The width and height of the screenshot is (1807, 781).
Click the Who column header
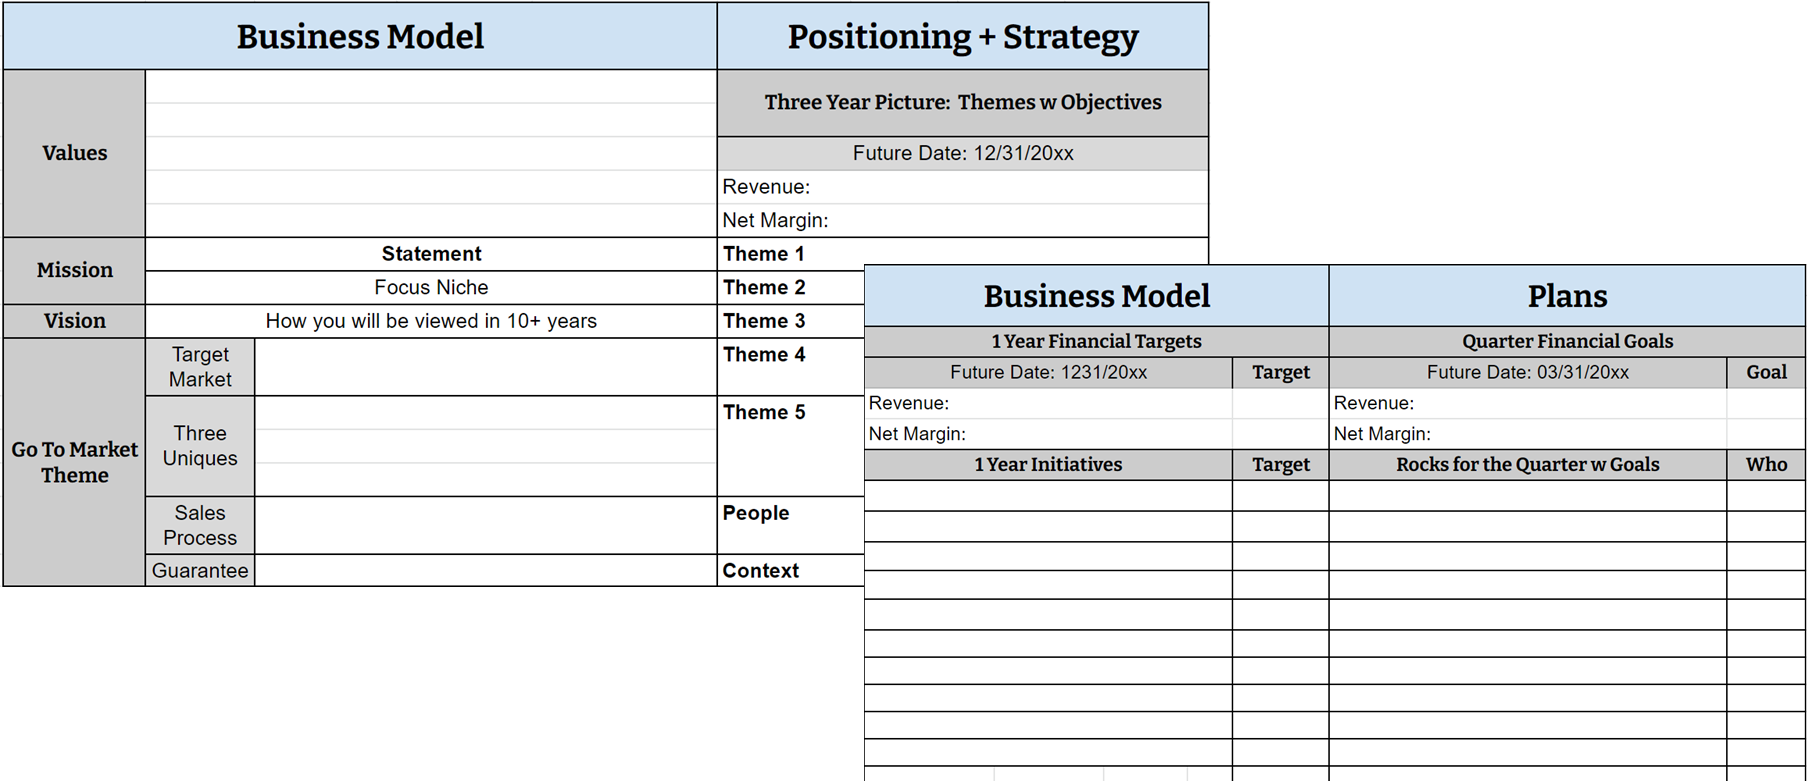(1766, 464)
